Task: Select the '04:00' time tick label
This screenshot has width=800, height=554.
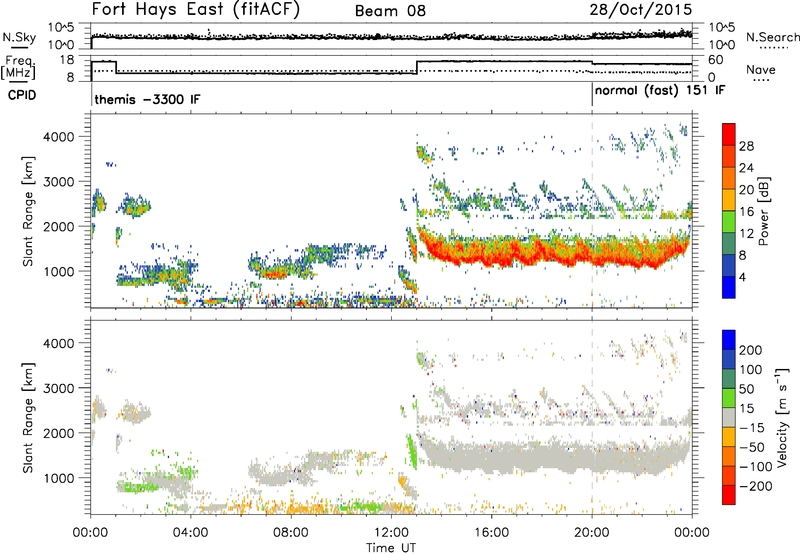Action: [x=191, y=533]
